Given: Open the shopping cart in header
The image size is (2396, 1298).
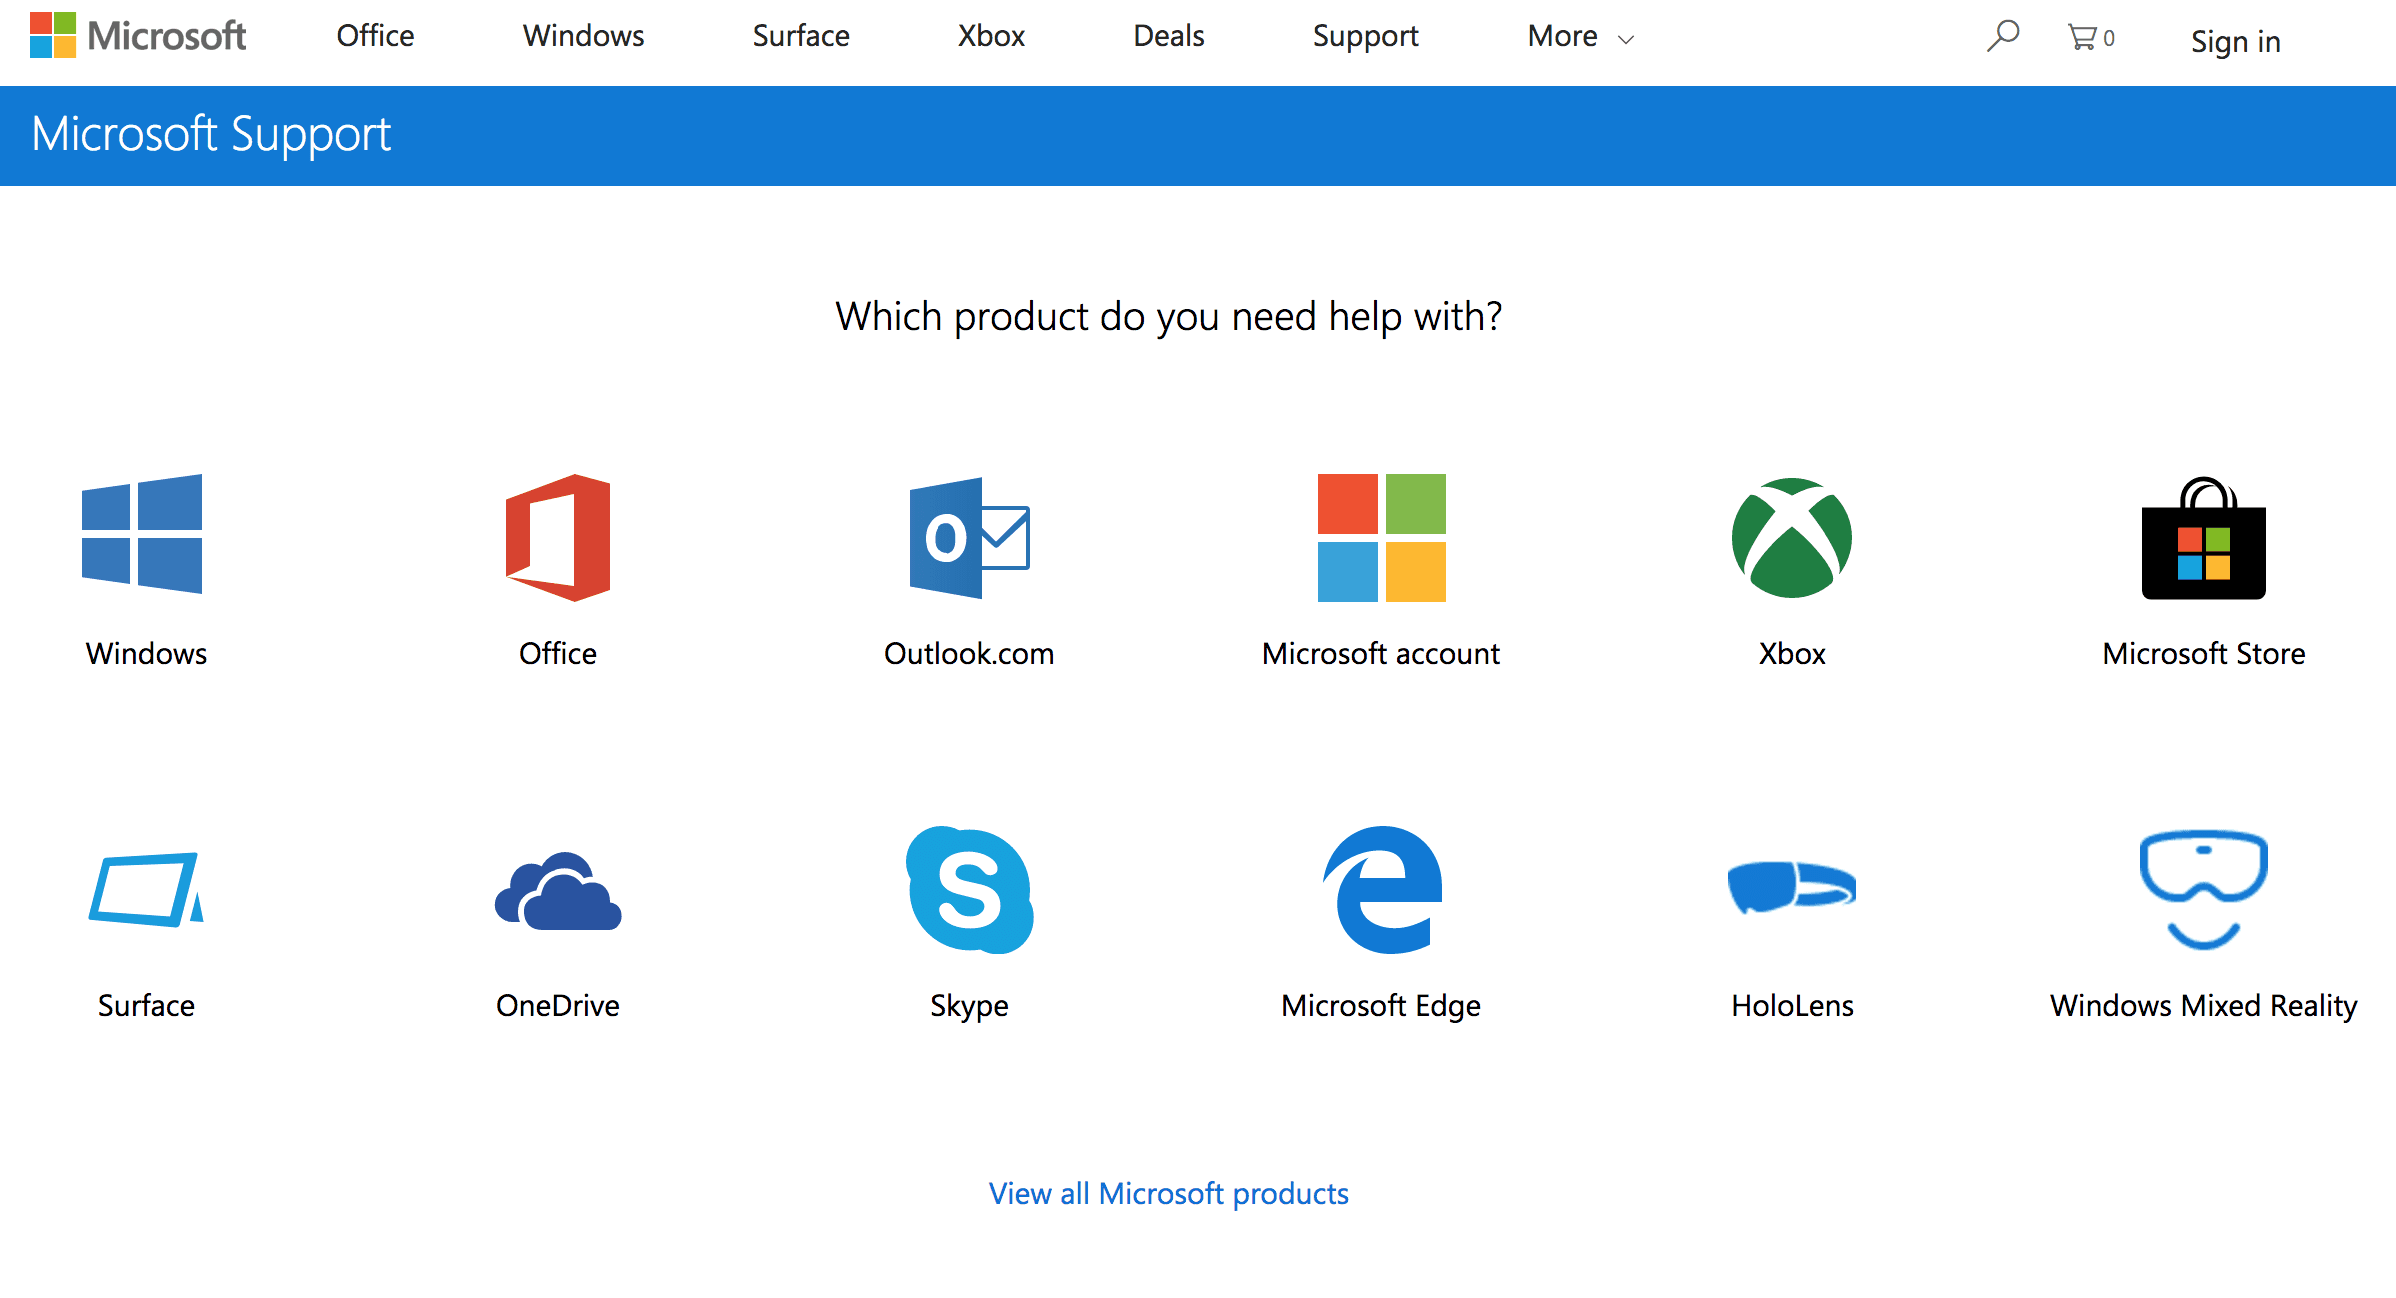Looking at the screenshot, I should 2089,38.
